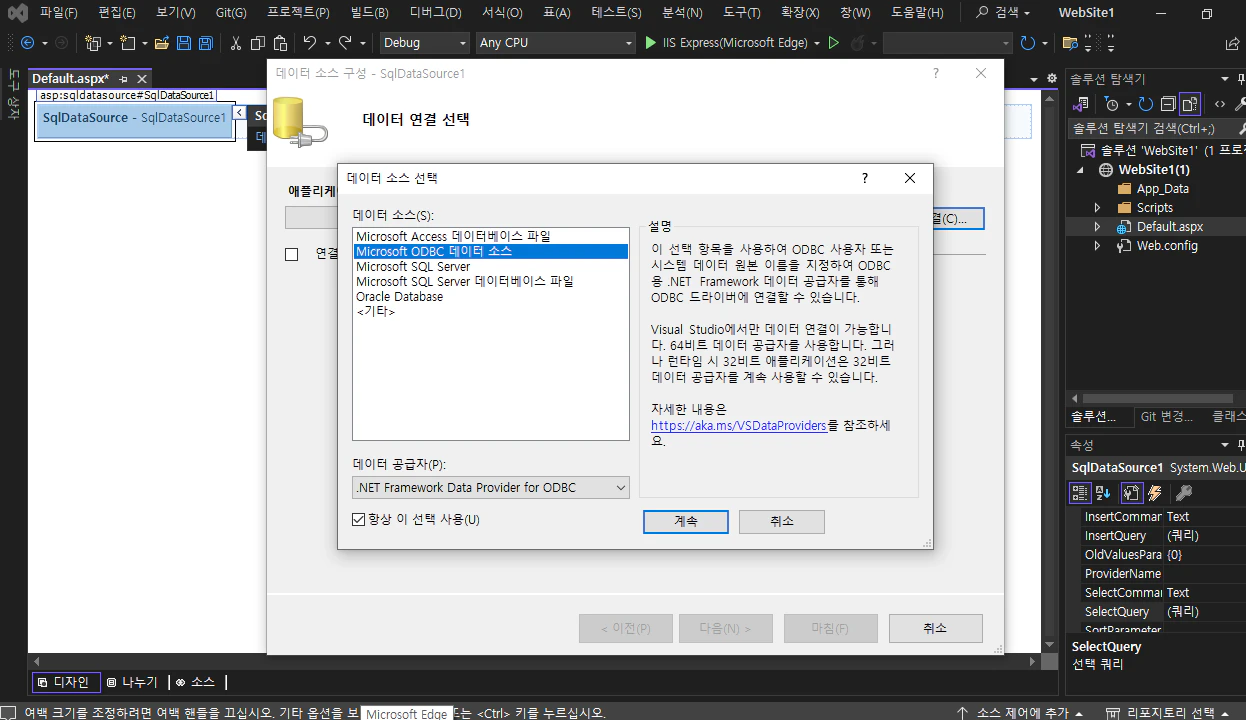Click the Collapse All icon in Solution Explorer
1246x720 pixels.
coord(1167,104)
